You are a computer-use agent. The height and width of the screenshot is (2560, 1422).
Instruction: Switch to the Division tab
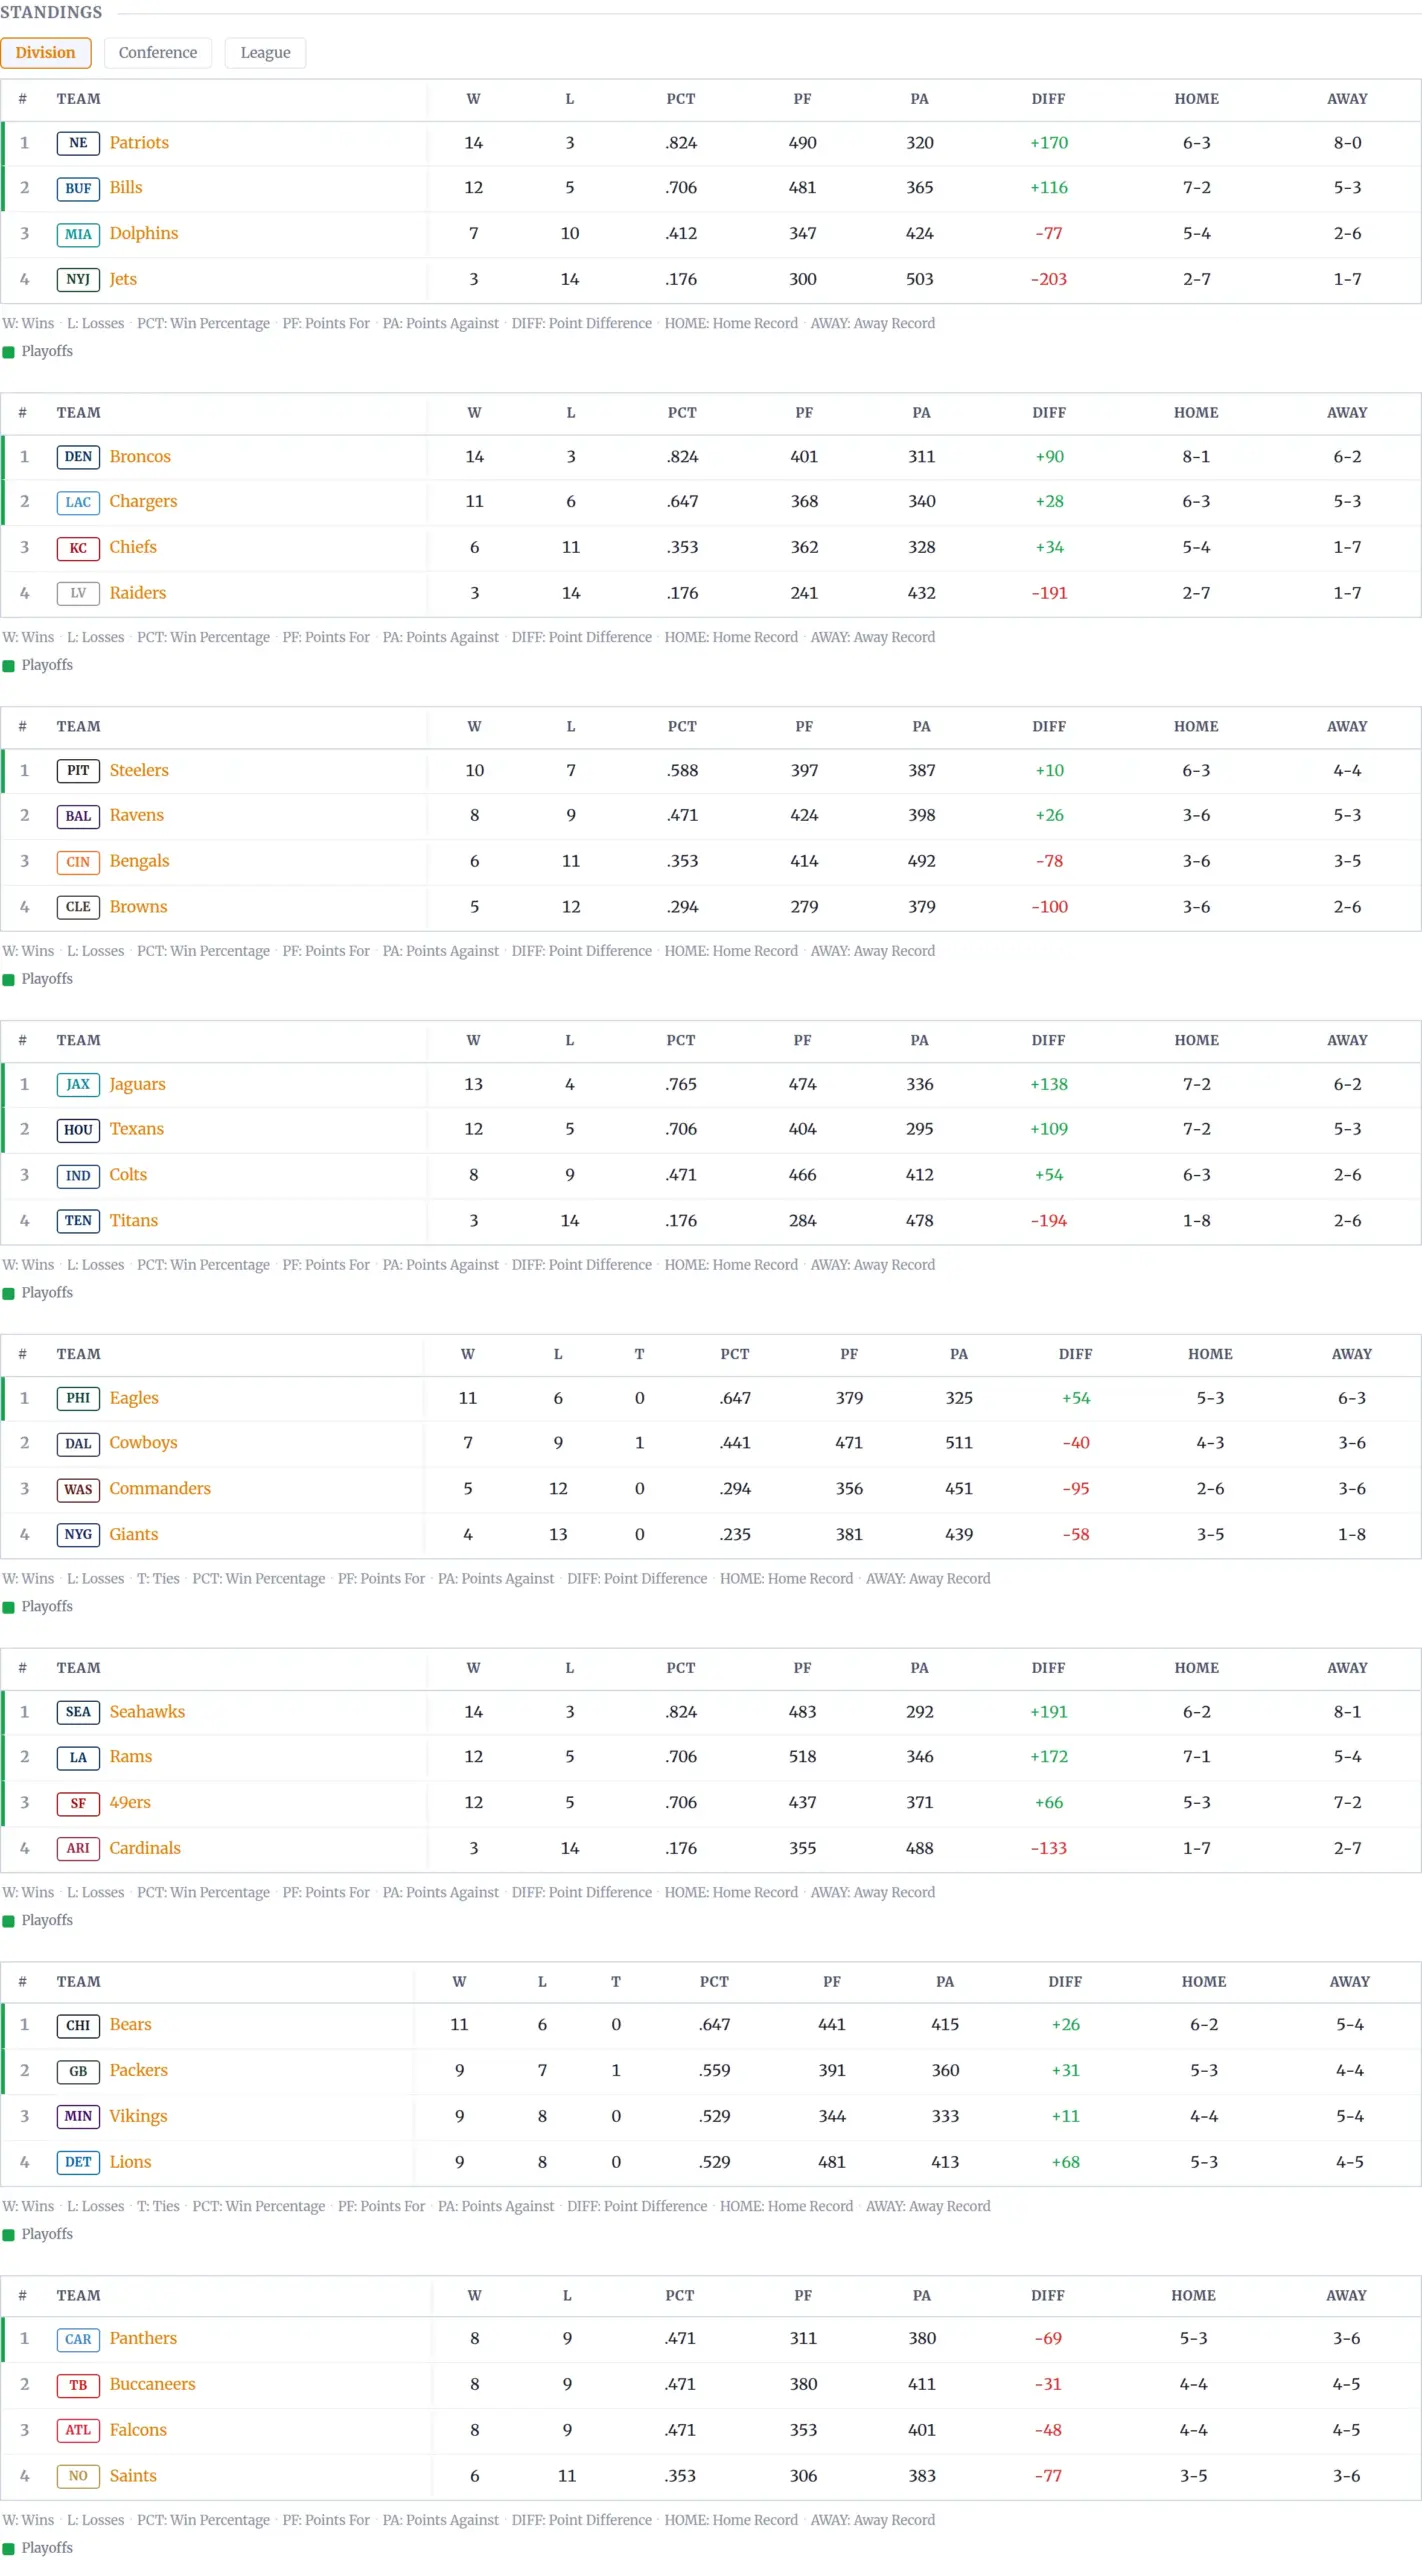[x=46, y=53]
